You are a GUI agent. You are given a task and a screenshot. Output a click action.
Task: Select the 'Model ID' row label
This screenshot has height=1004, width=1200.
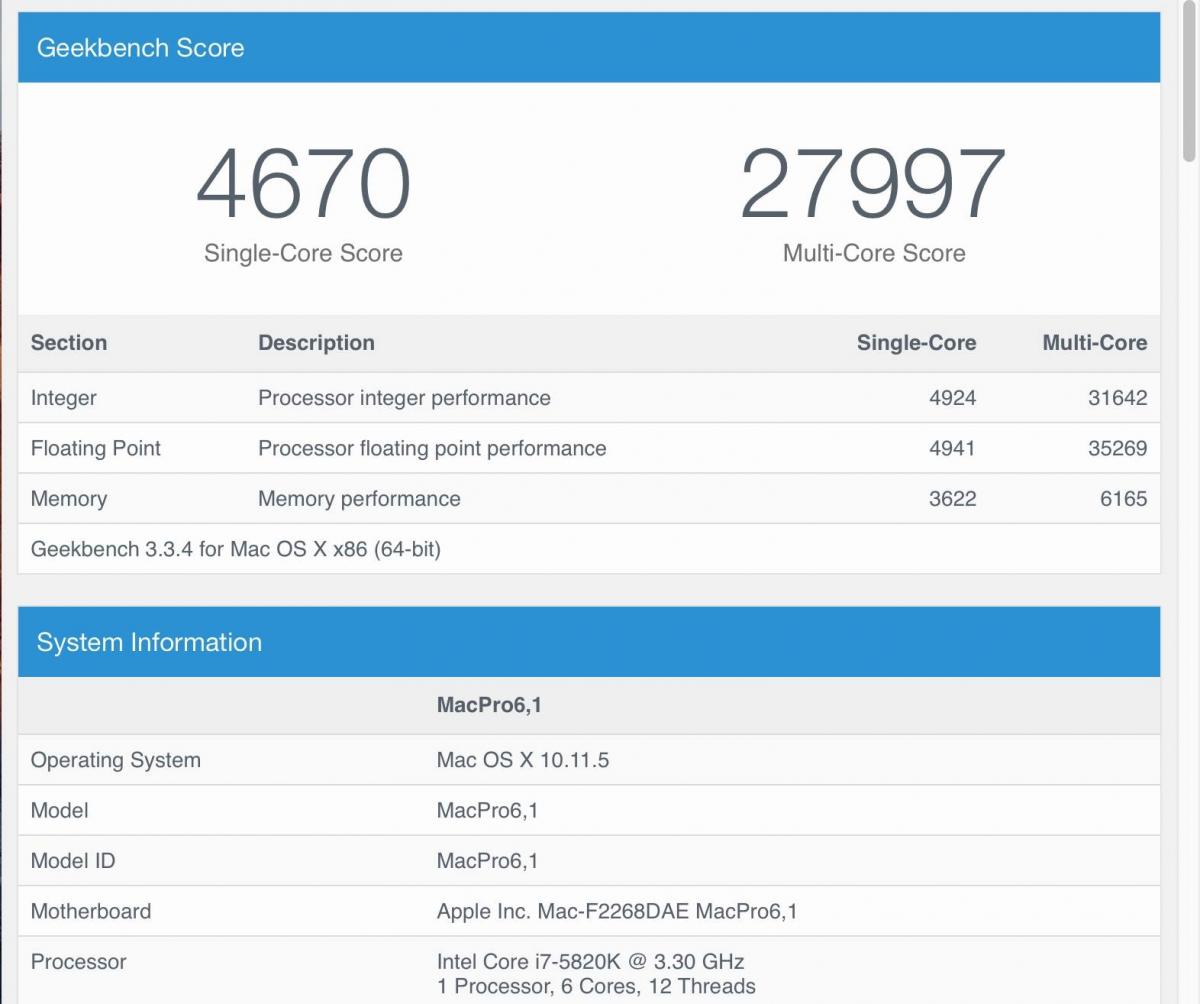(73, 861)
